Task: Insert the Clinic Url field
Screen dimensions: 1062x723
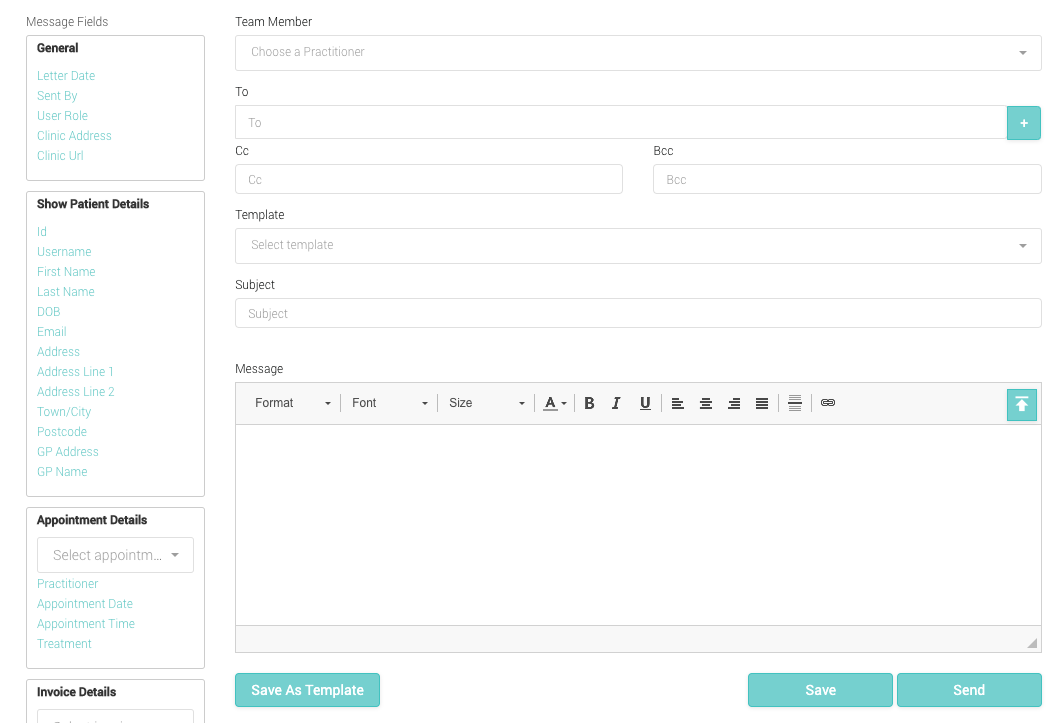Action: (60, 156)
